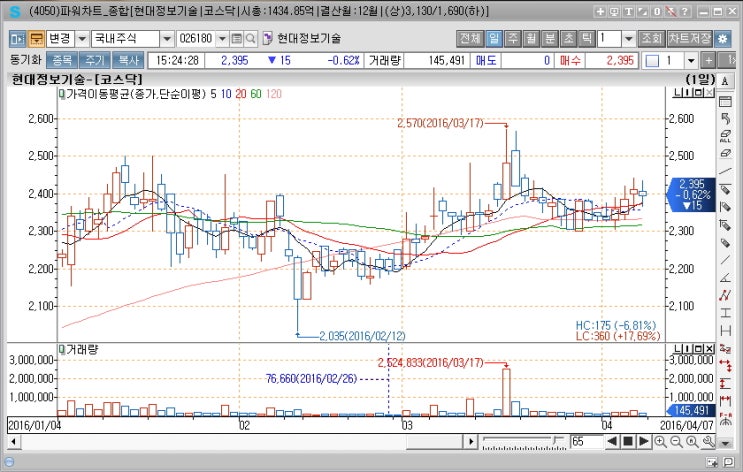Click the erase ALL drawings tool
The height and width of the screenshot is (472, 743).
click(x=725, y=136)
